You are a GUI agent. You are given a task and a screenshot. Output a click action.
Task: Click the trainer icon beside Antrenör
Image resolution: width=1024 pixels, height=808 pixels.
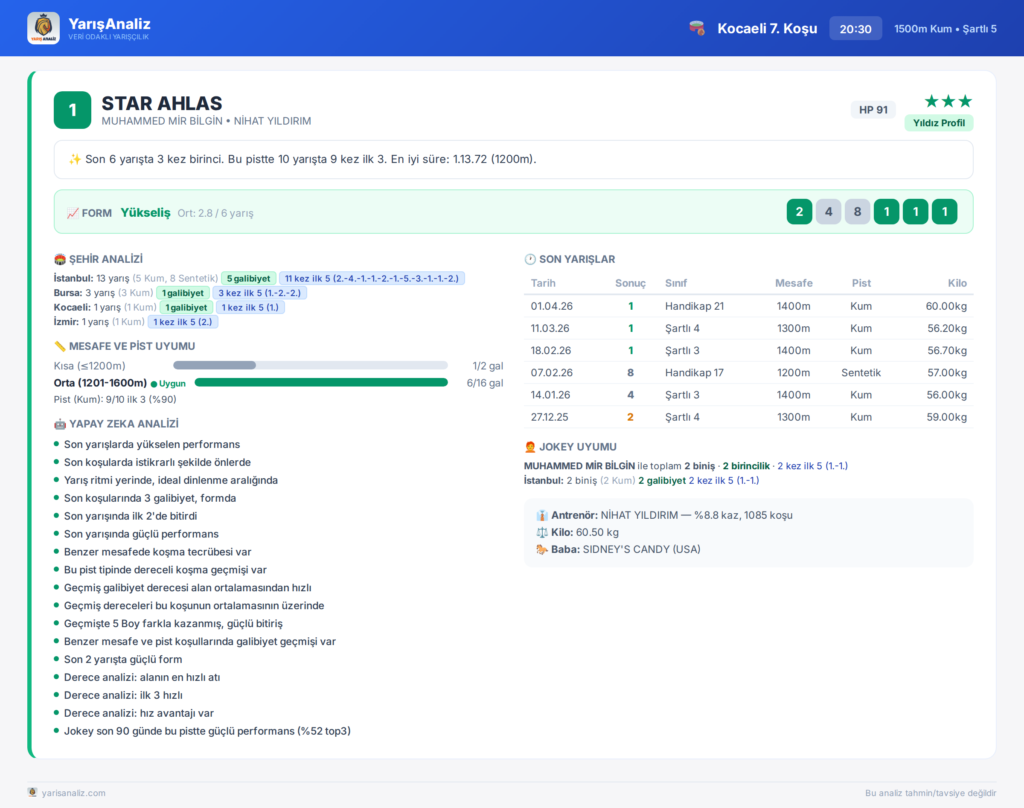tap(541, 515)
